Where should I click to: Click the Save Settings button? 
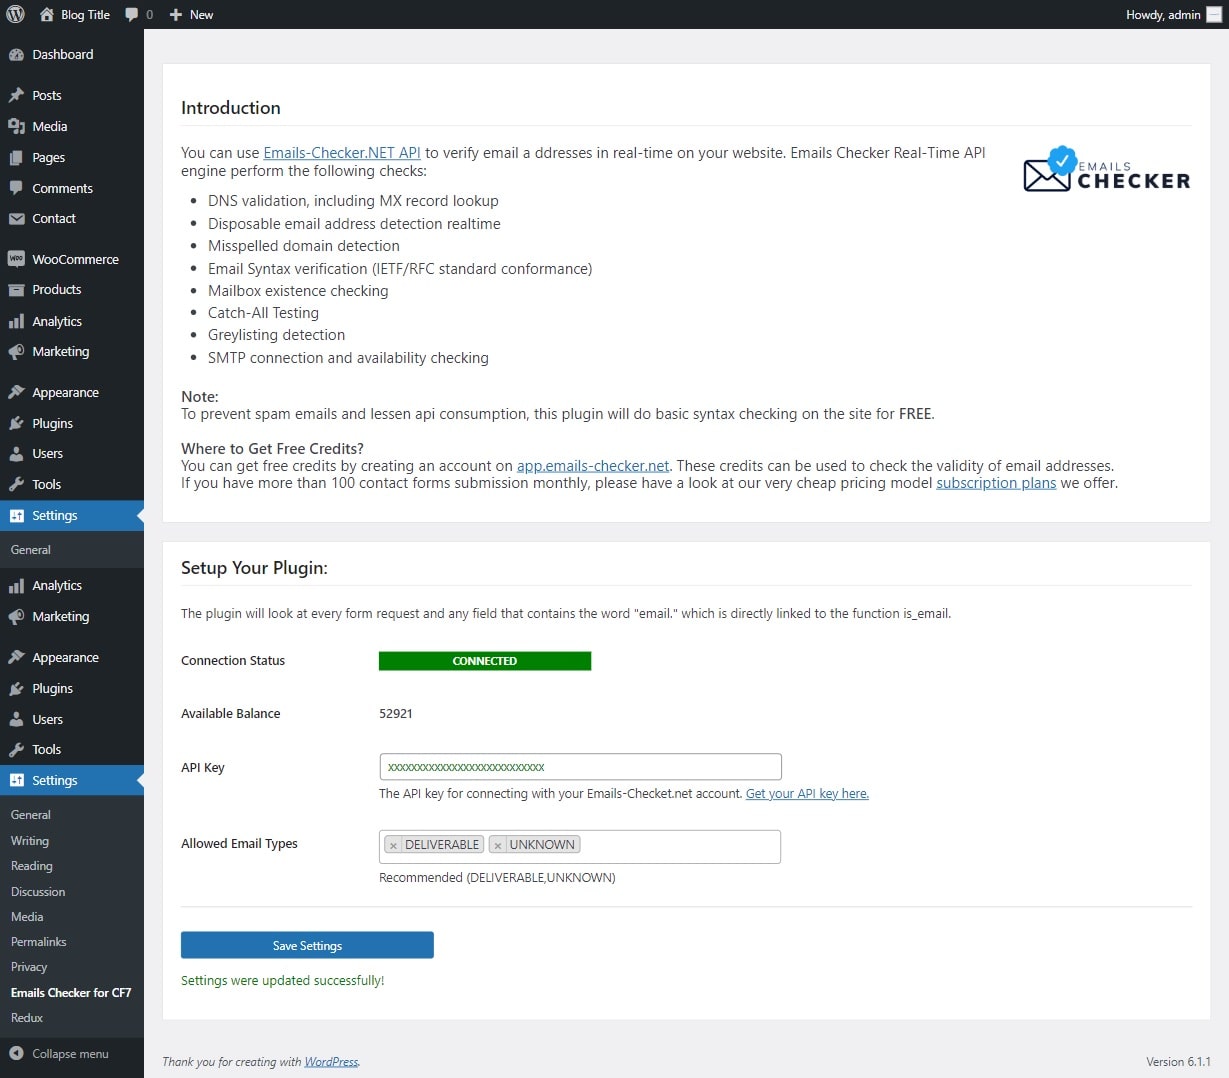pyautogui.click(x=307, y=945)
